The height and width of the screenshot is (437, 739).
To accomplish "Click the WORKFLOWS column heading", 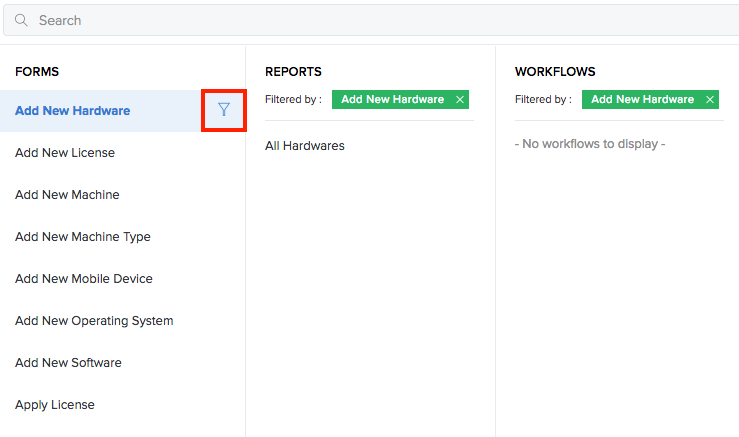I will coord(555,72).
